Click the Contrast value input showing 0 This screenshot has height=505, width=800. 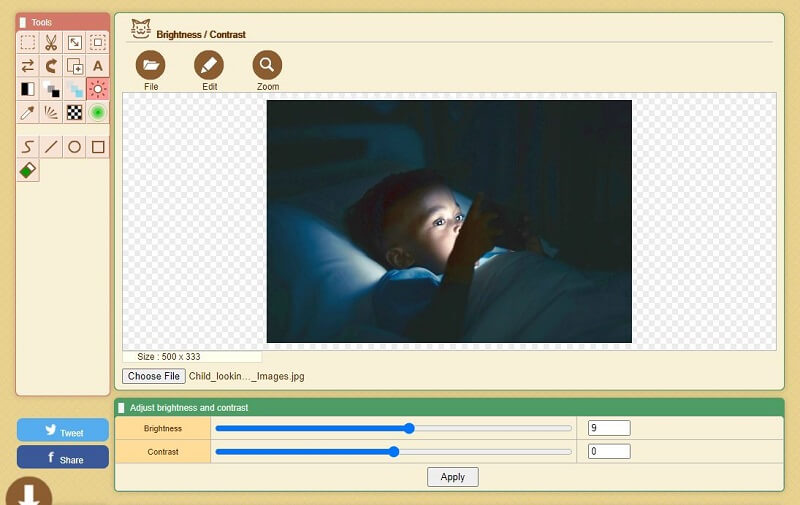(609, 451)
